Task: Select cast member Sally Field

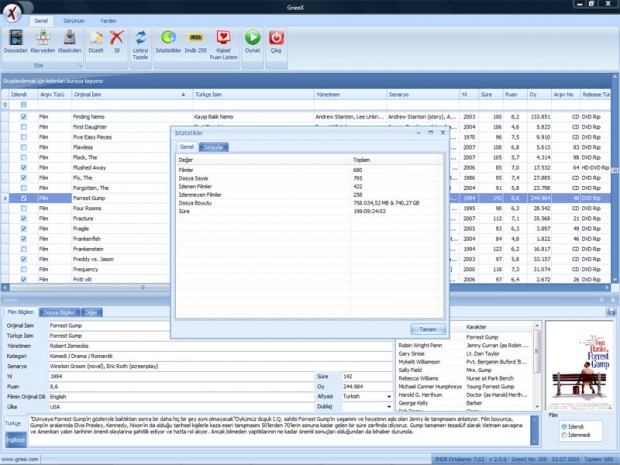Action: tap(465, 370)
